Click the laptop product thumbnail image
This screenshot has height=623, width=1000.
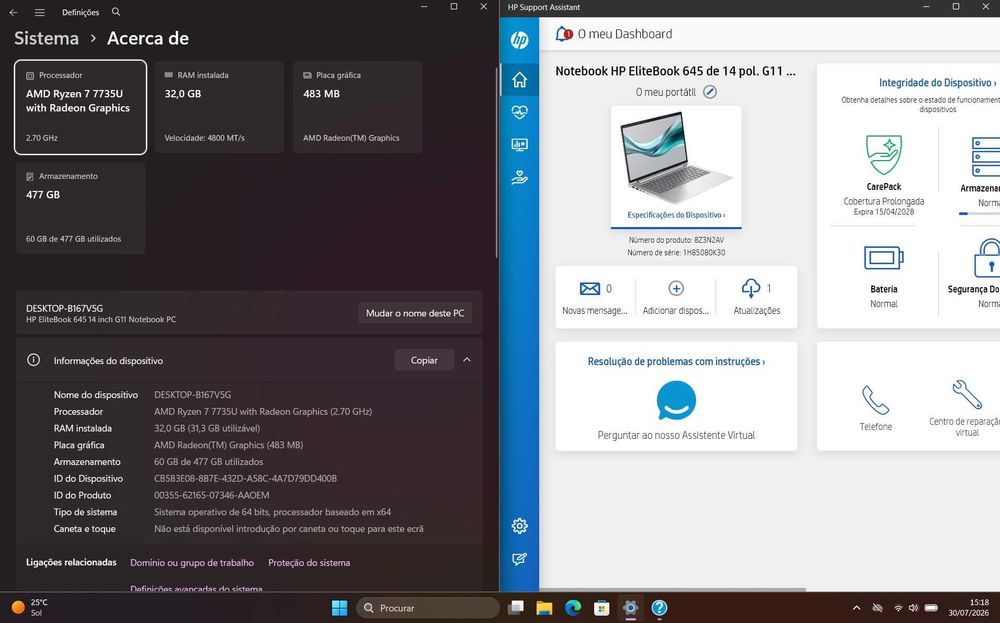coord(676,158)
